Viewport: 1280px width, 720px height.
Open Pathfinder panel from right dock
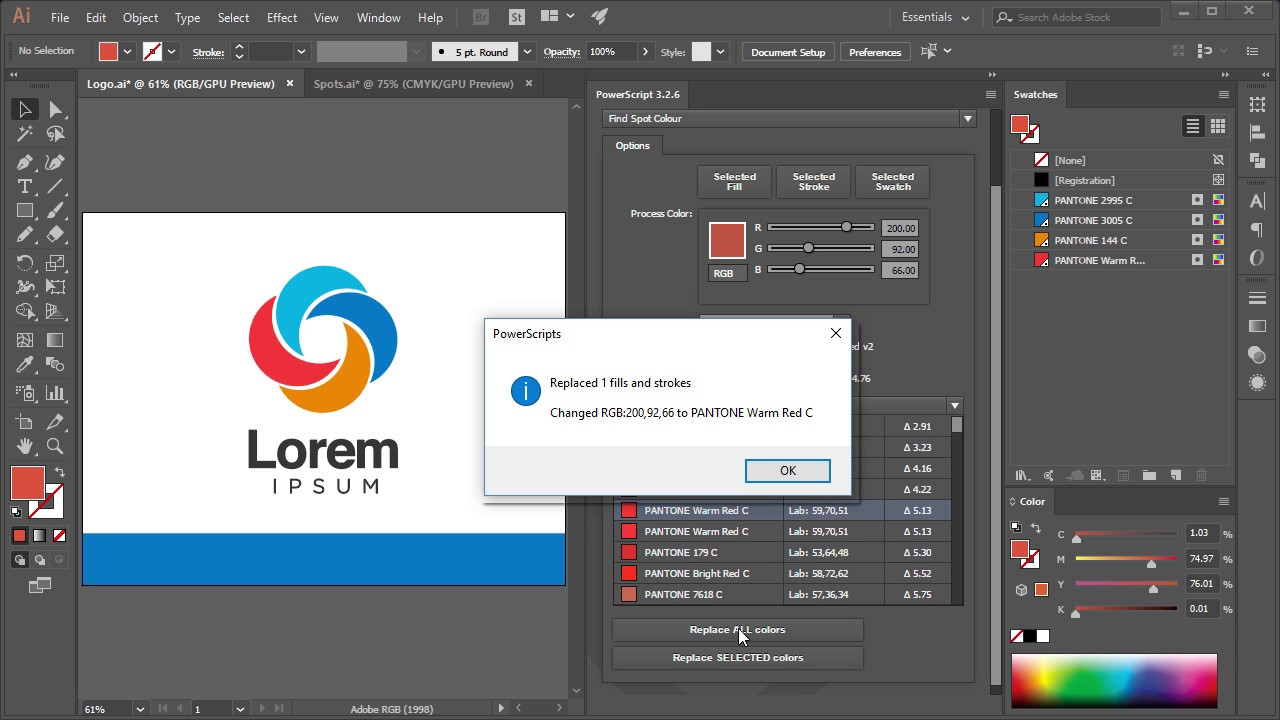pos(1258,160)
